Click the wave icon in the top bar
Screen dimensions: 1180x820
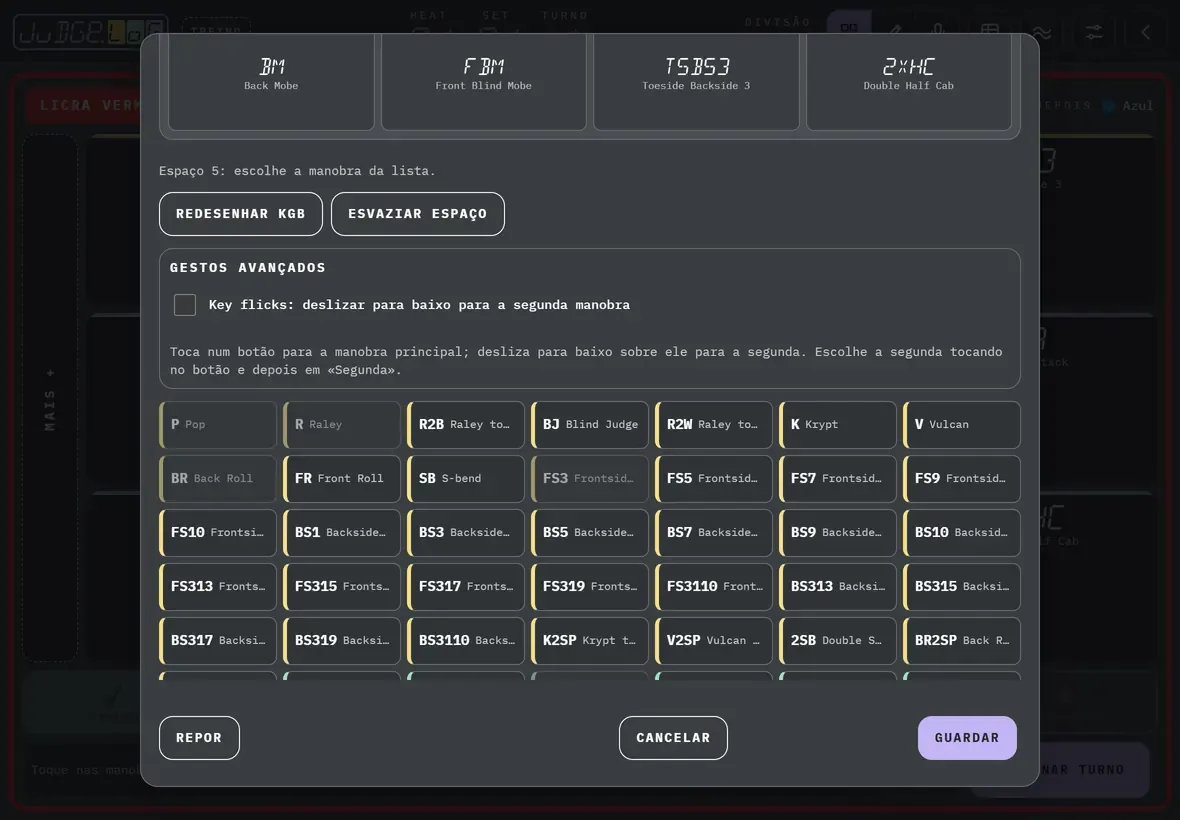(x=1042, y=32)
